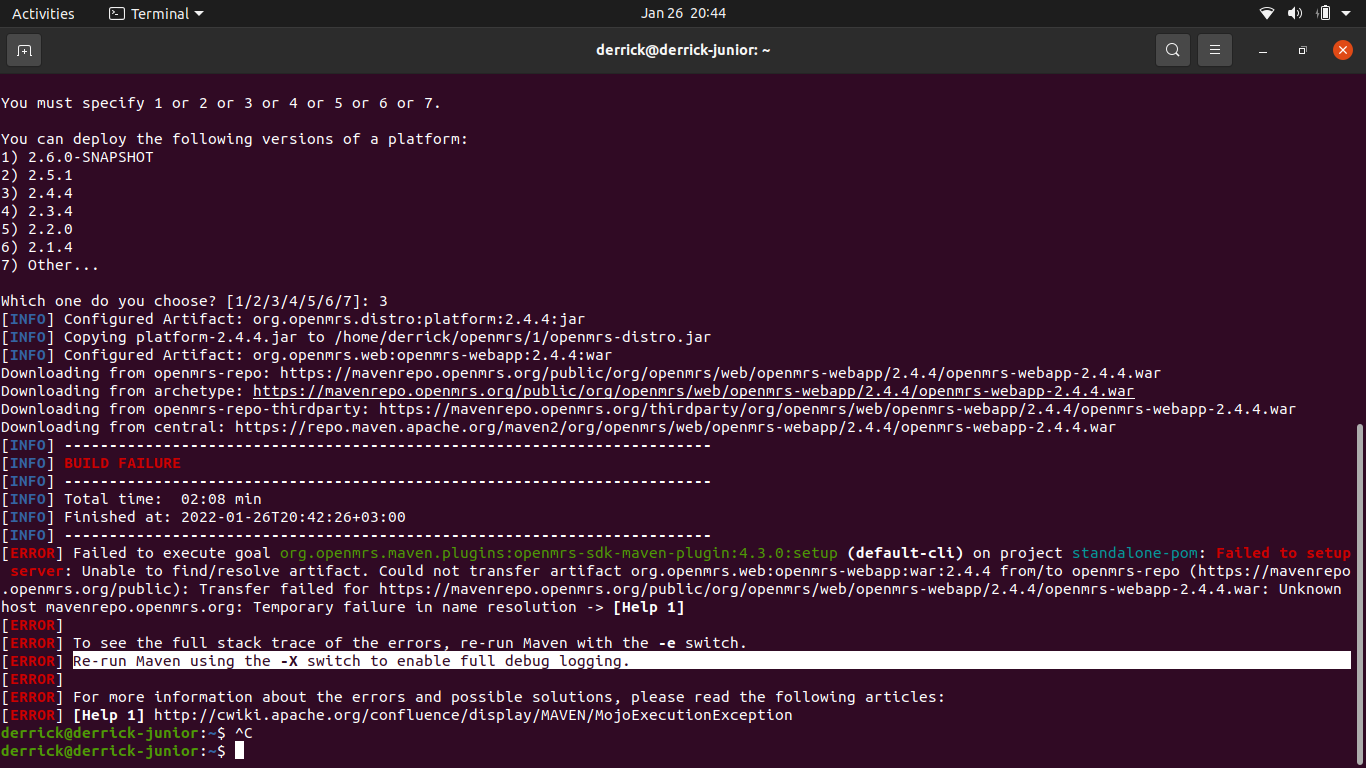Open the Activities overview
The width and height of the screenshot is (1366, 768).
point(43,13)
